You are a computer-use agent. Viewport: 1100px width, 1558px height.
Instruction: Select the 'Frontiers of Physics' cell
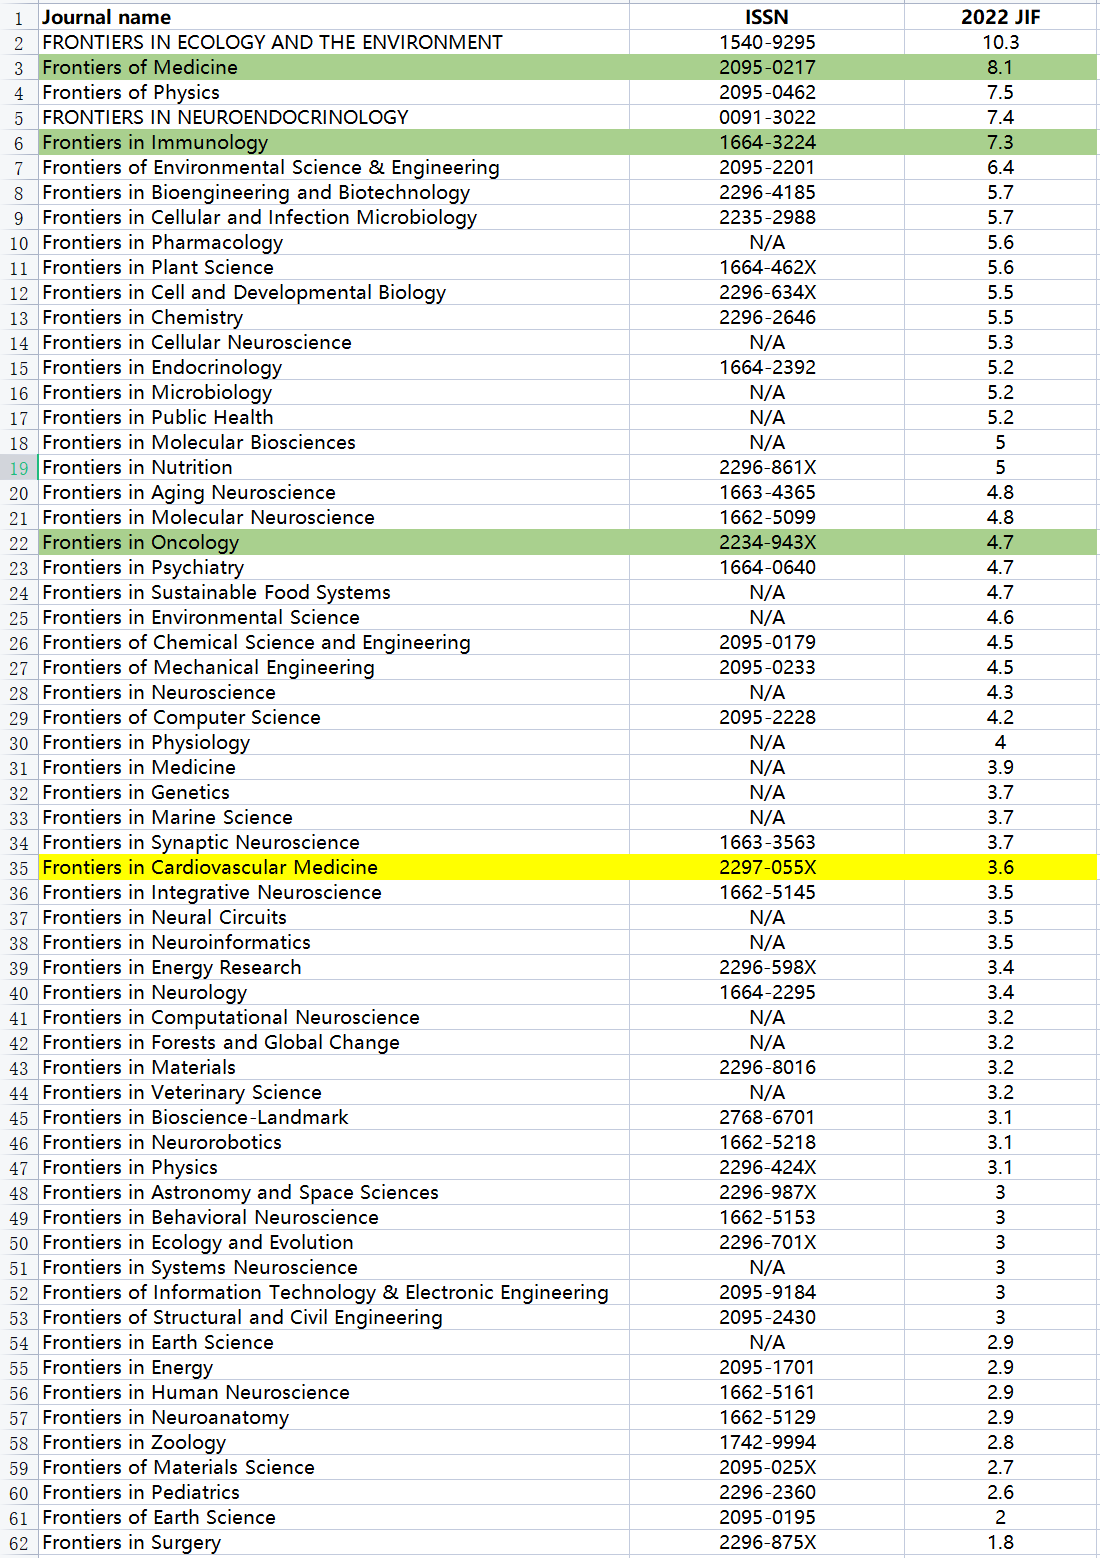(x=334, y=92)
